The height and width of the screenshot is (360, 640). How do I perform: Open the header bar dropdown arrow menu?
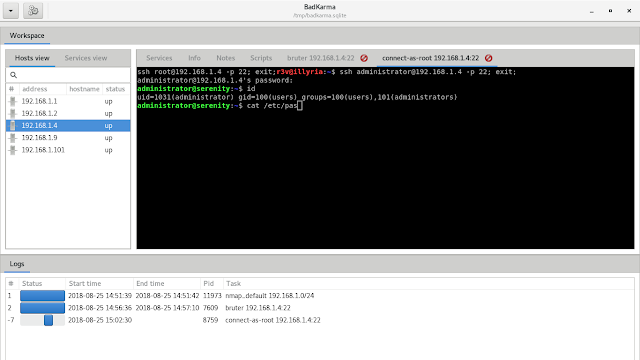pyautogui.click(x=11, y=11)
